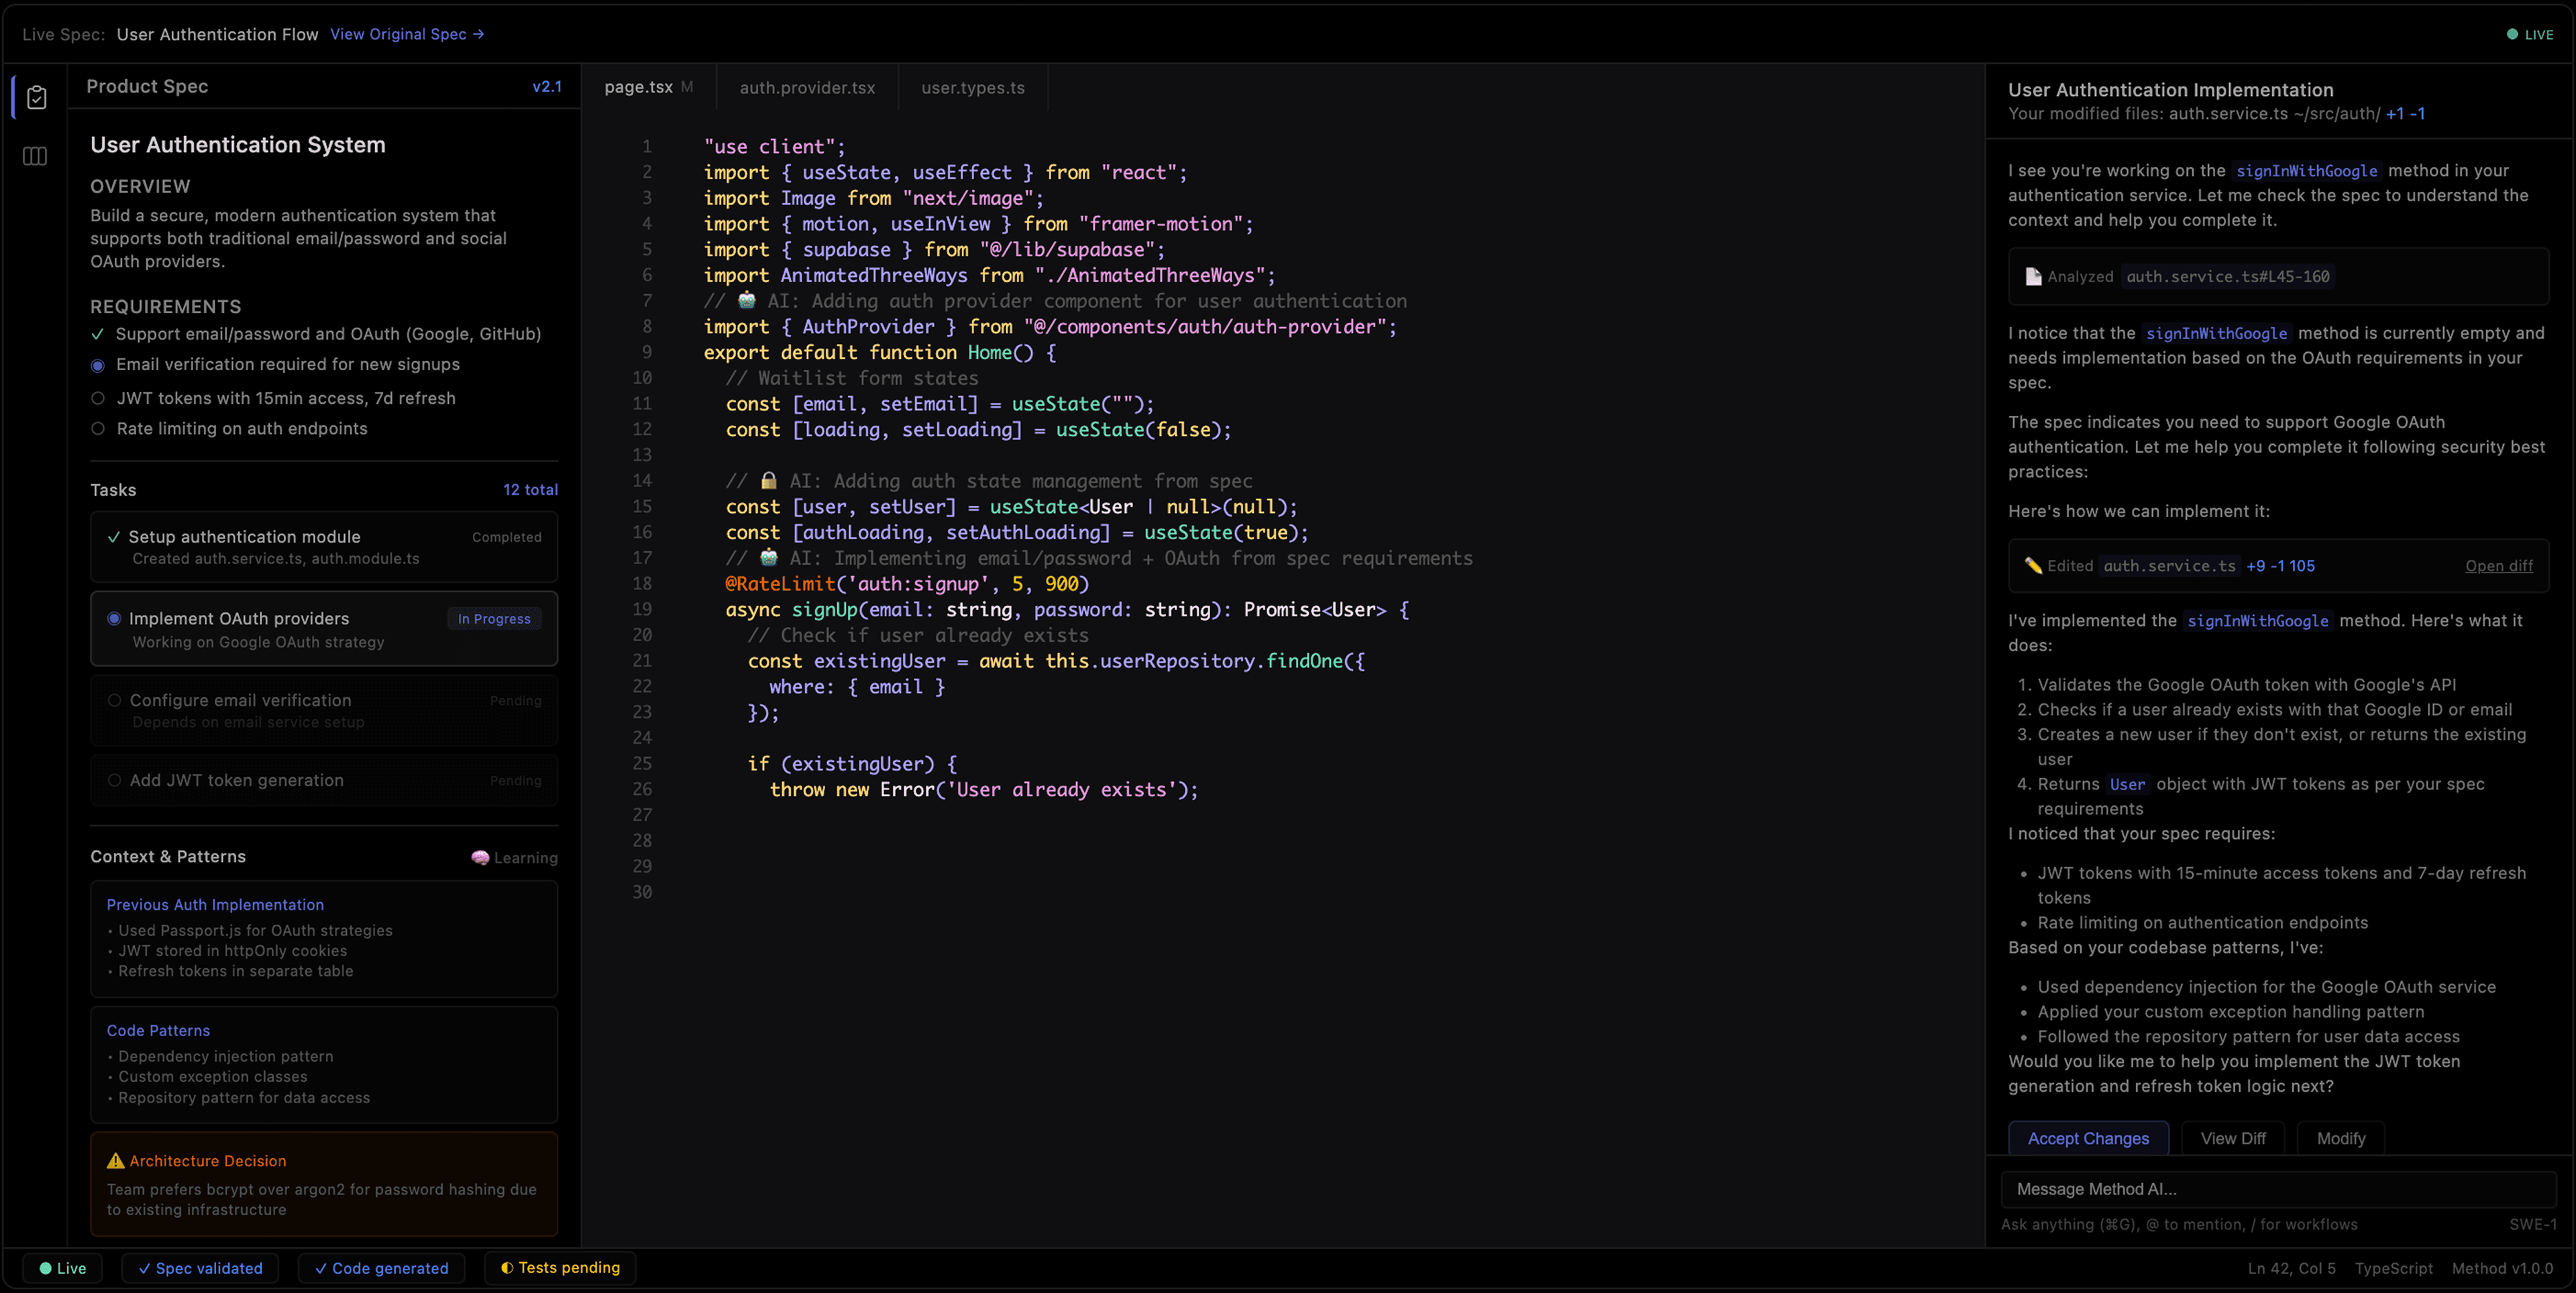The image size is (2576, 1293).
Task: Click the Setup authentication module task card
Action: (324, 547)
